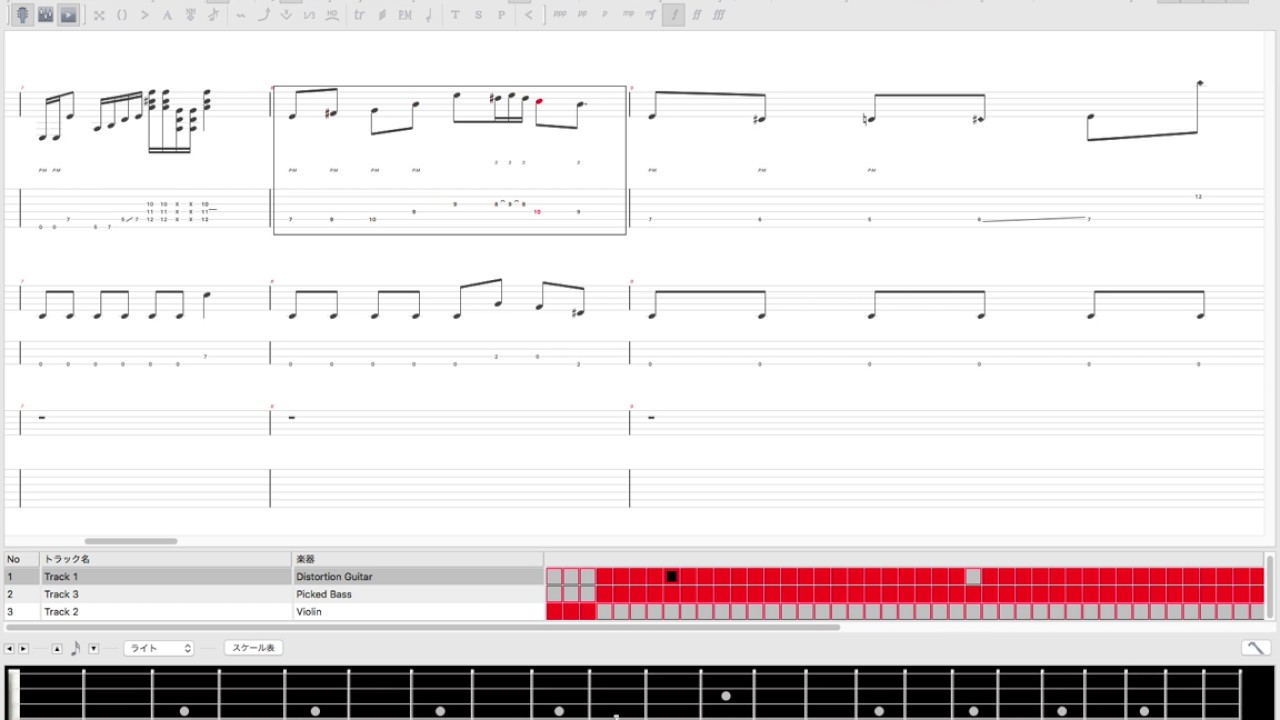Viewport: 1280px width, 720px height.
Task: Set dynamic to ppp
Action: 559,15
